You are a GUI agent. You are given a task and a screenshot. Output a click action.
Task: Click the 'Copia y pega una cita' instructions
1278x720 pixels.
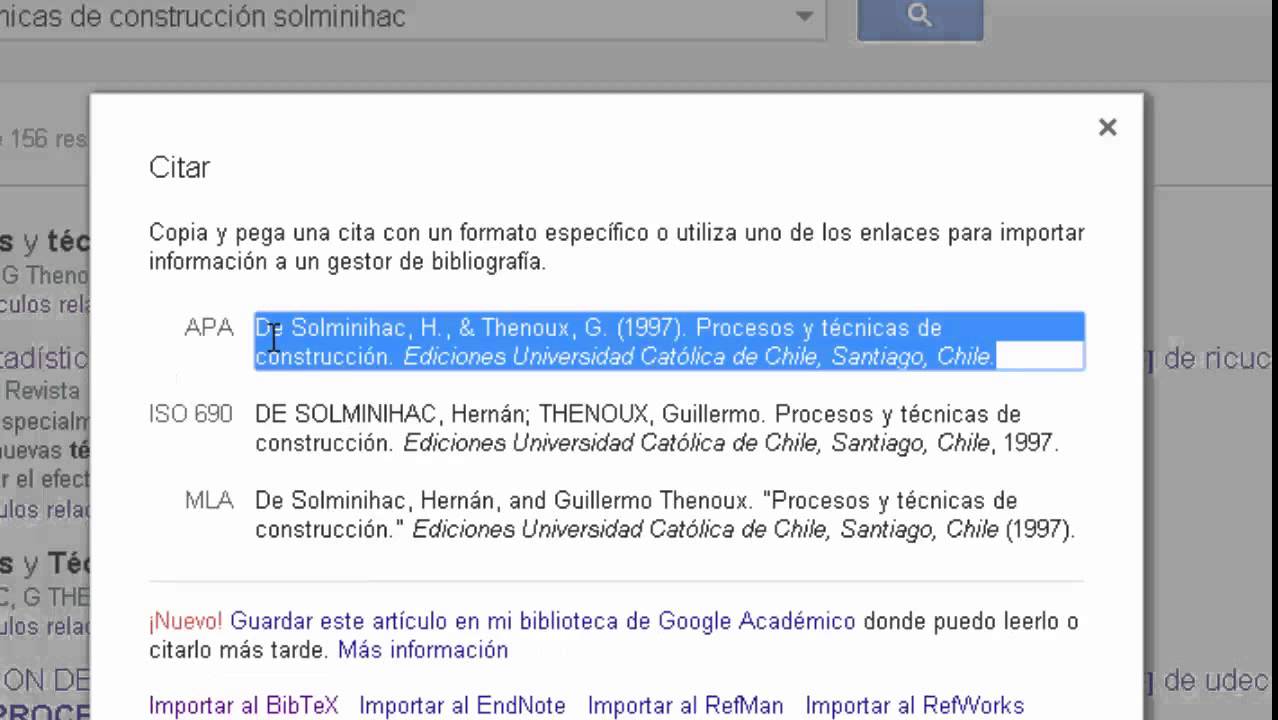click(616, 247)
